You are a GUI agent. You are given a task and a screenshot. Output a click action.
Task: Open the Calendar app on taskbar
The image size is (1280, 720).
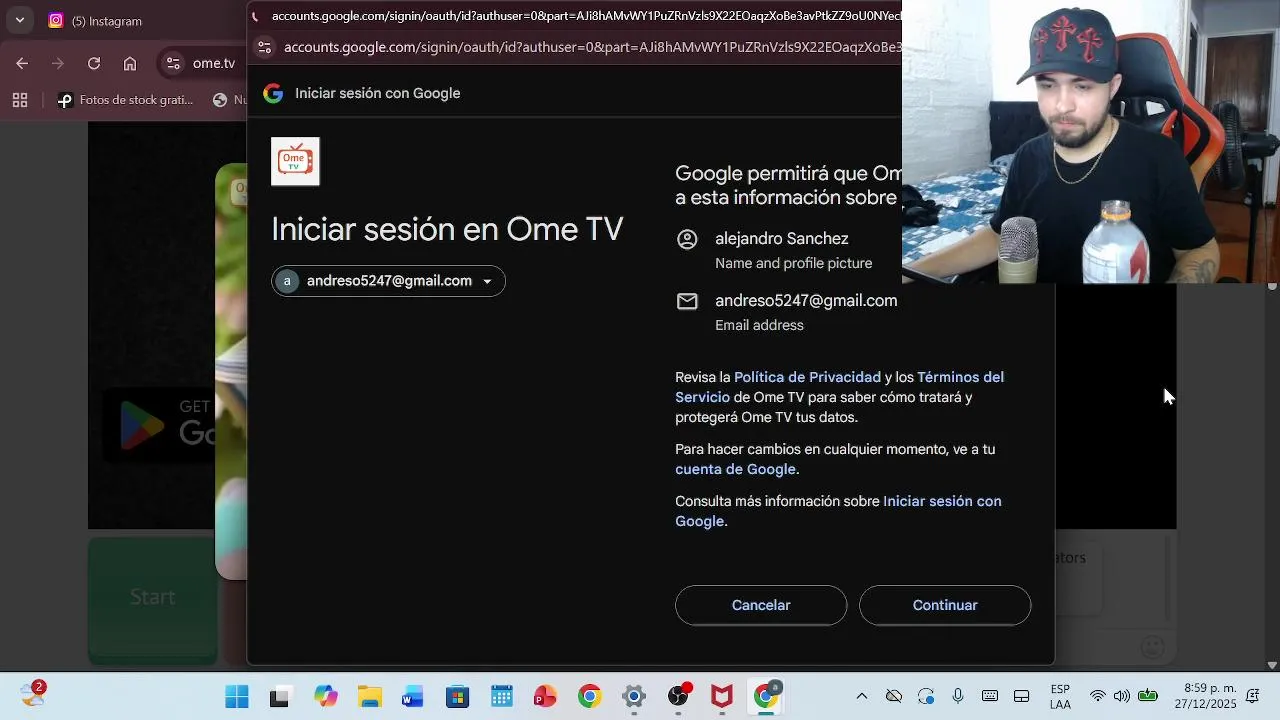tap(502, 697)
